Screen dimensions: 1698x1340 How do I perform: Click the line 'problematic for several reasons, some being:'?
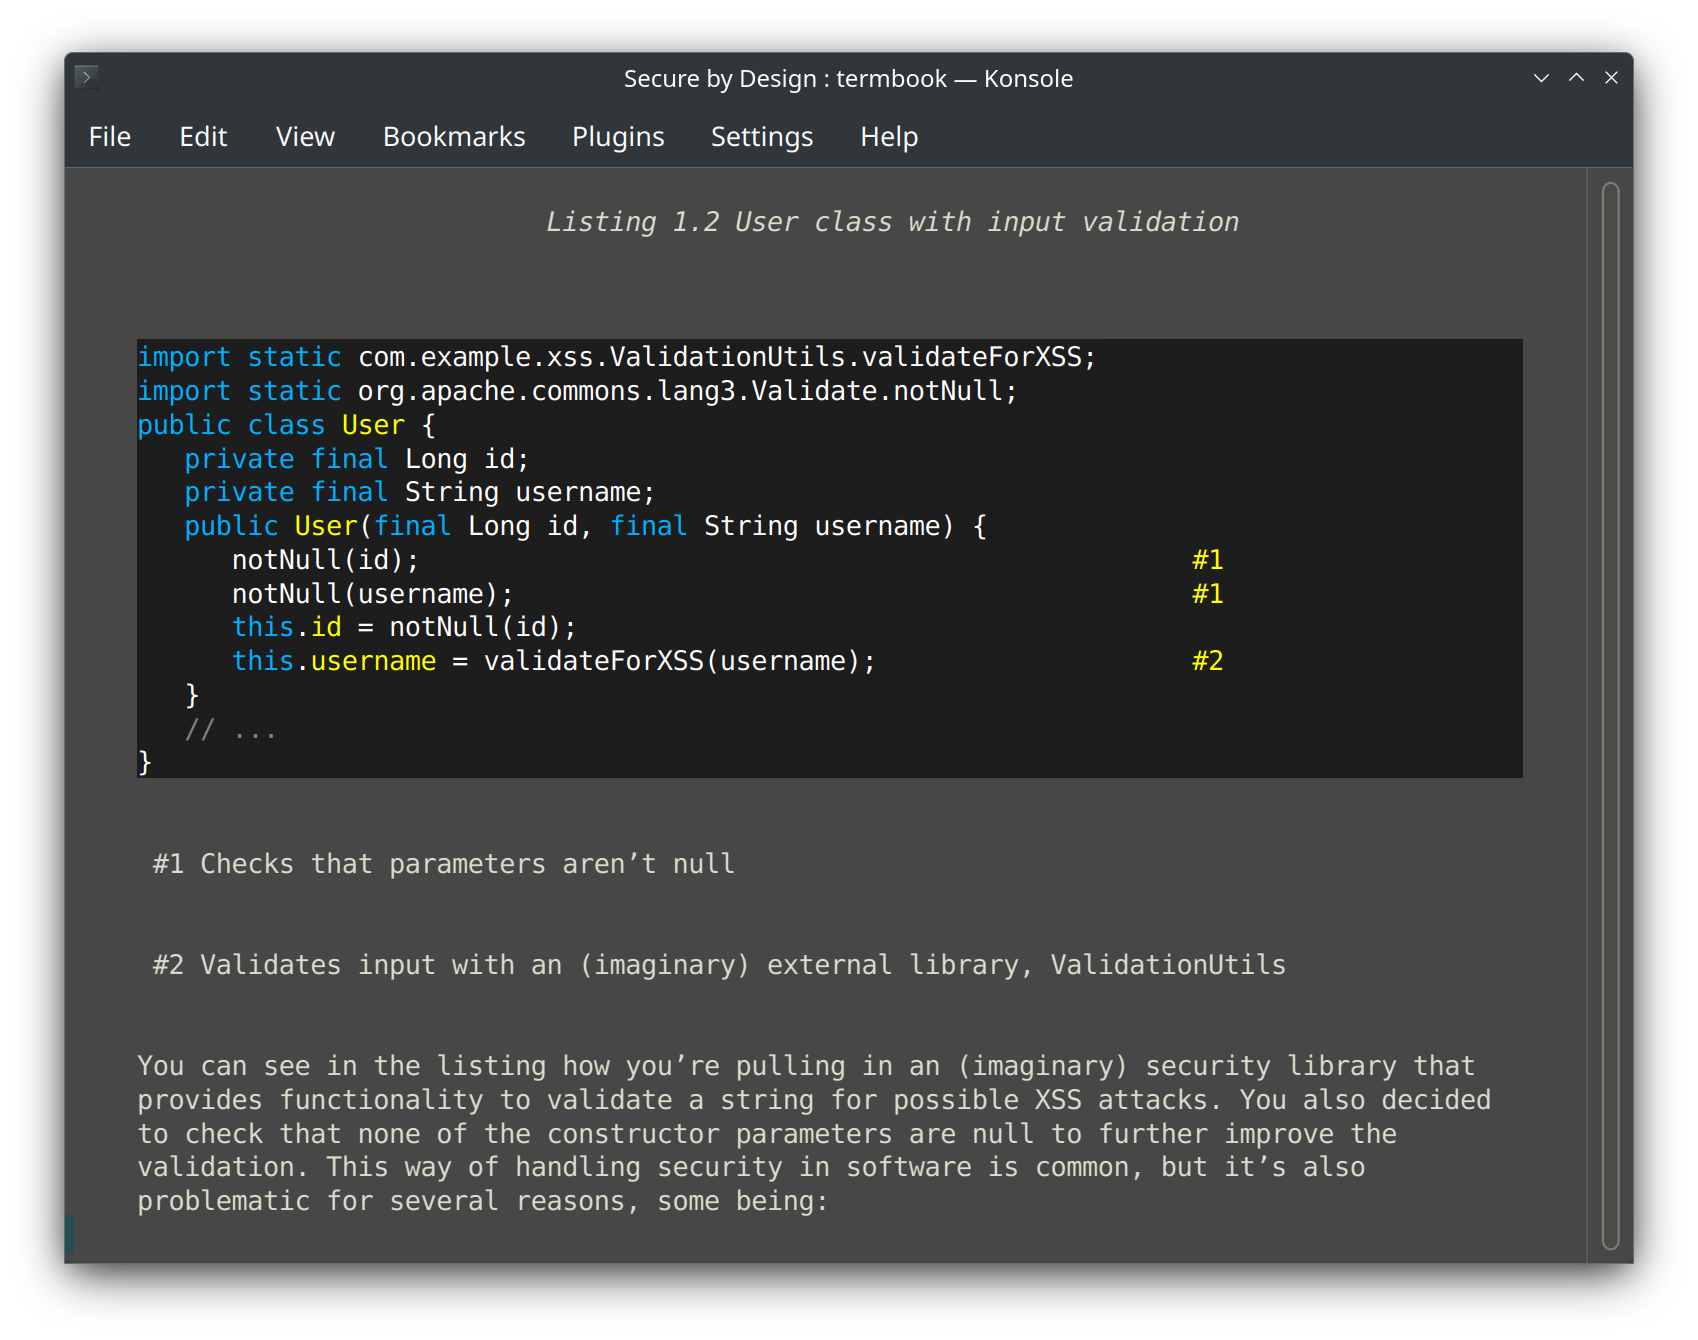[483, 1201]
